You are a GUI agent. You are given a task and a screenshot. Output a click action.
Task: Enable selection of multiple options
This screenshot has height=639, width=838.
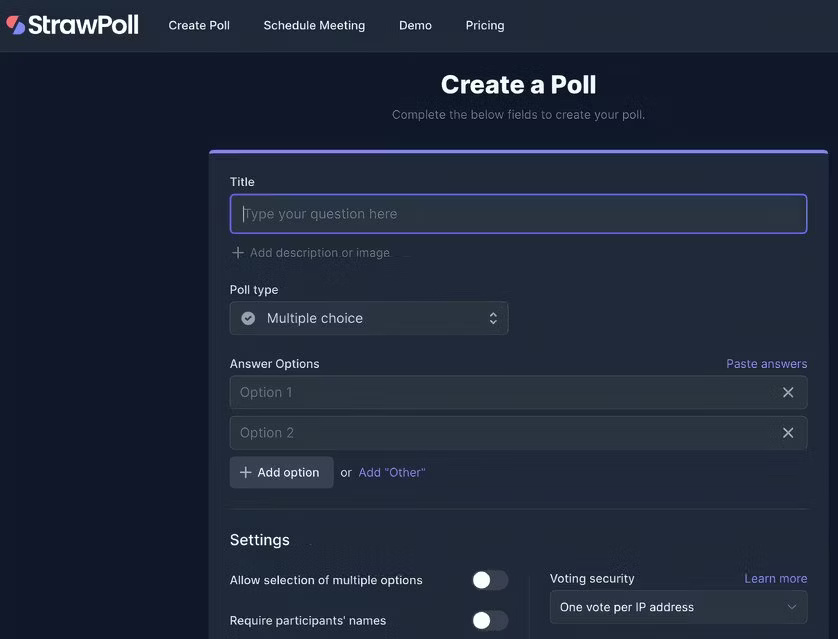(x=489, y=580)
